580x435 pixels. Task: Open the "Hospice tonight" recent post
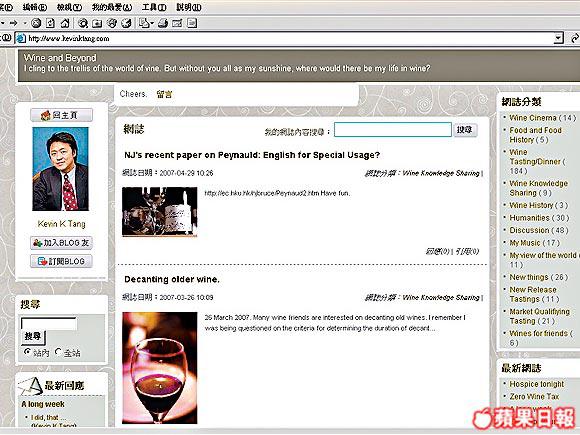pyautogui.click(x=537, y=384)
